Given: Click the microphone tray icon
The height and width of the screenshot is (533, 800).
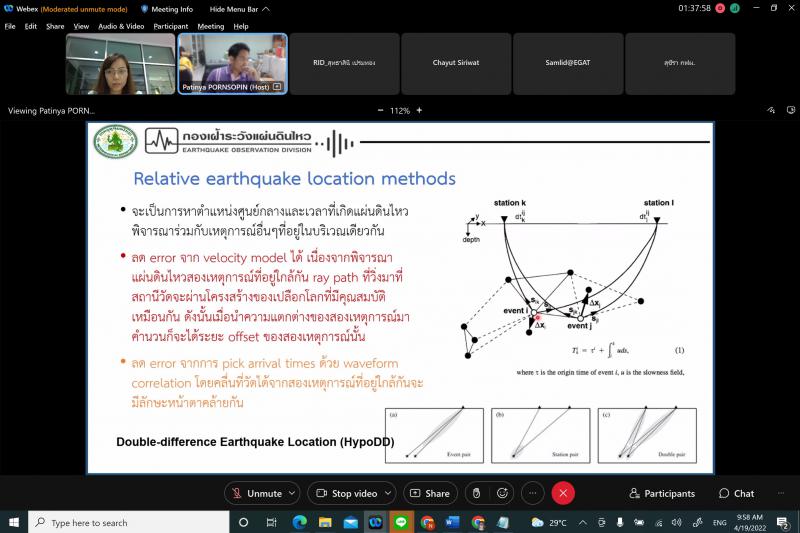Looking at the screenshot, I should [x=620, y=522].
